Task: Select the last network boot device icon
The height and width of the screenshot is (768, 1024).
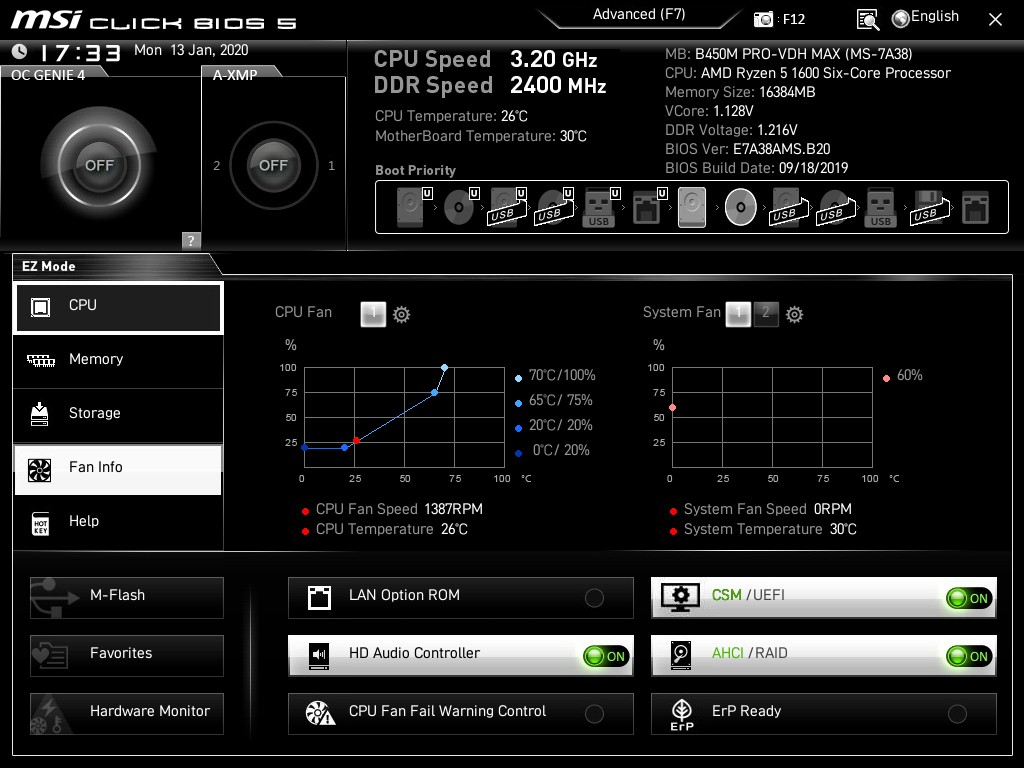Action: 975,207
